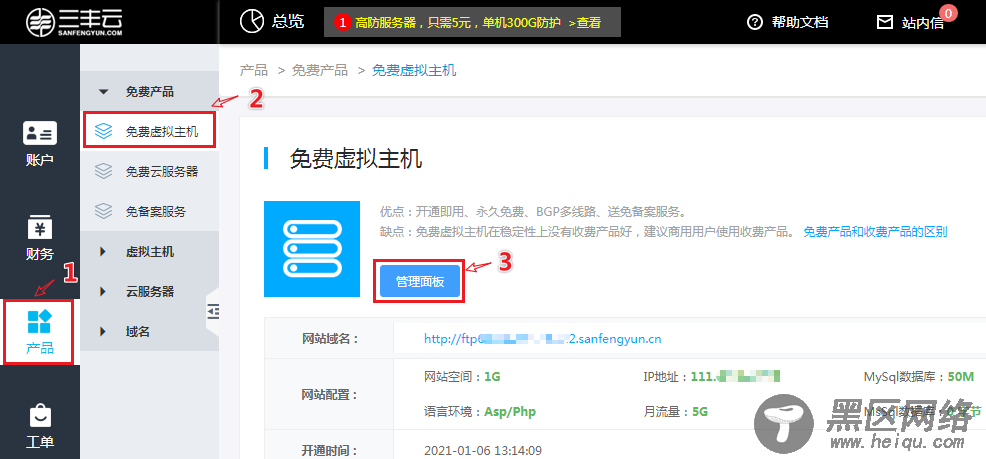Expand the 域名 section

click(150, 331)
